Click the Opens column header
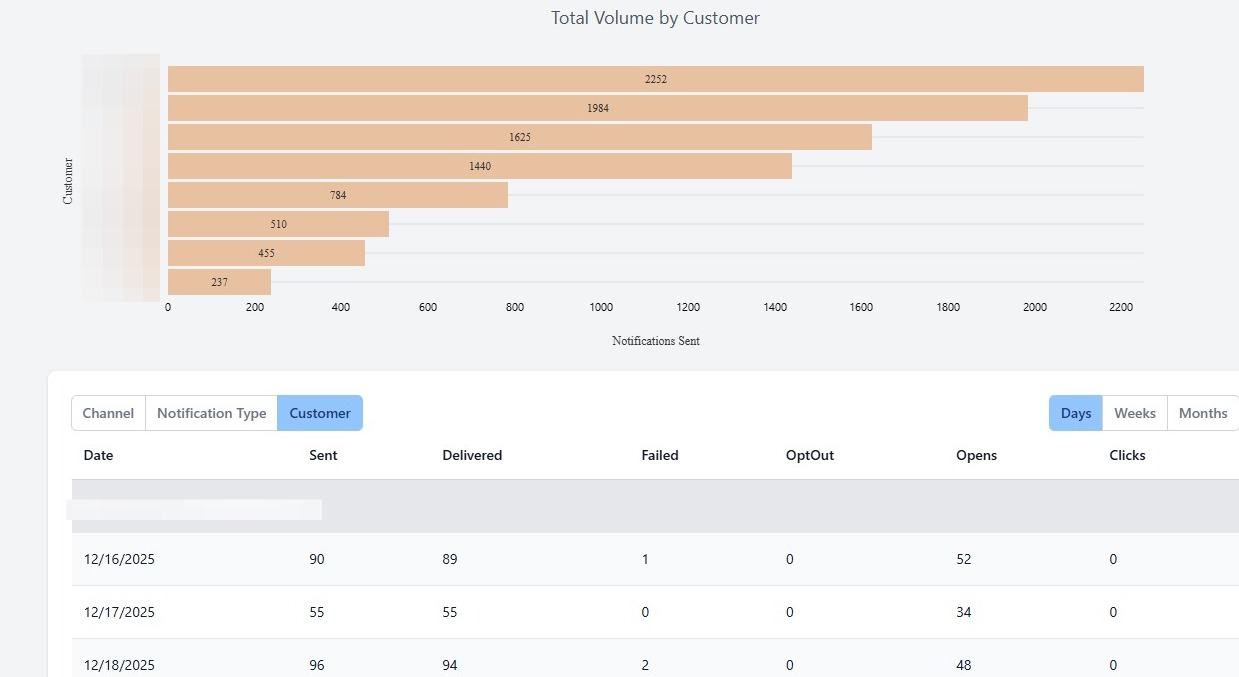The height and width of the screenshot is (677, 1239). click(x=976, y=455)
